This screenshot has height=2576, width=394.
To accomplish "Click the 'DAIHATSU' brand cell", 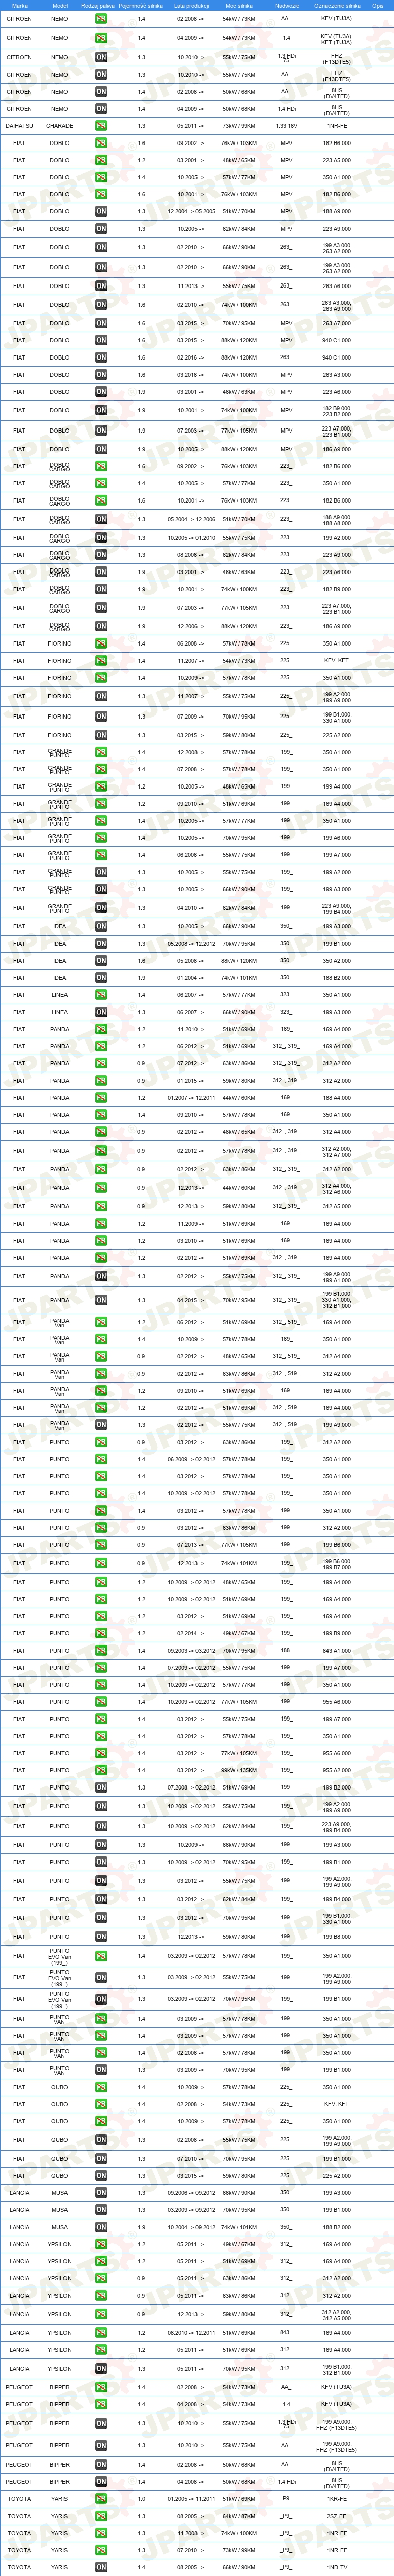I will pos(19,126).
